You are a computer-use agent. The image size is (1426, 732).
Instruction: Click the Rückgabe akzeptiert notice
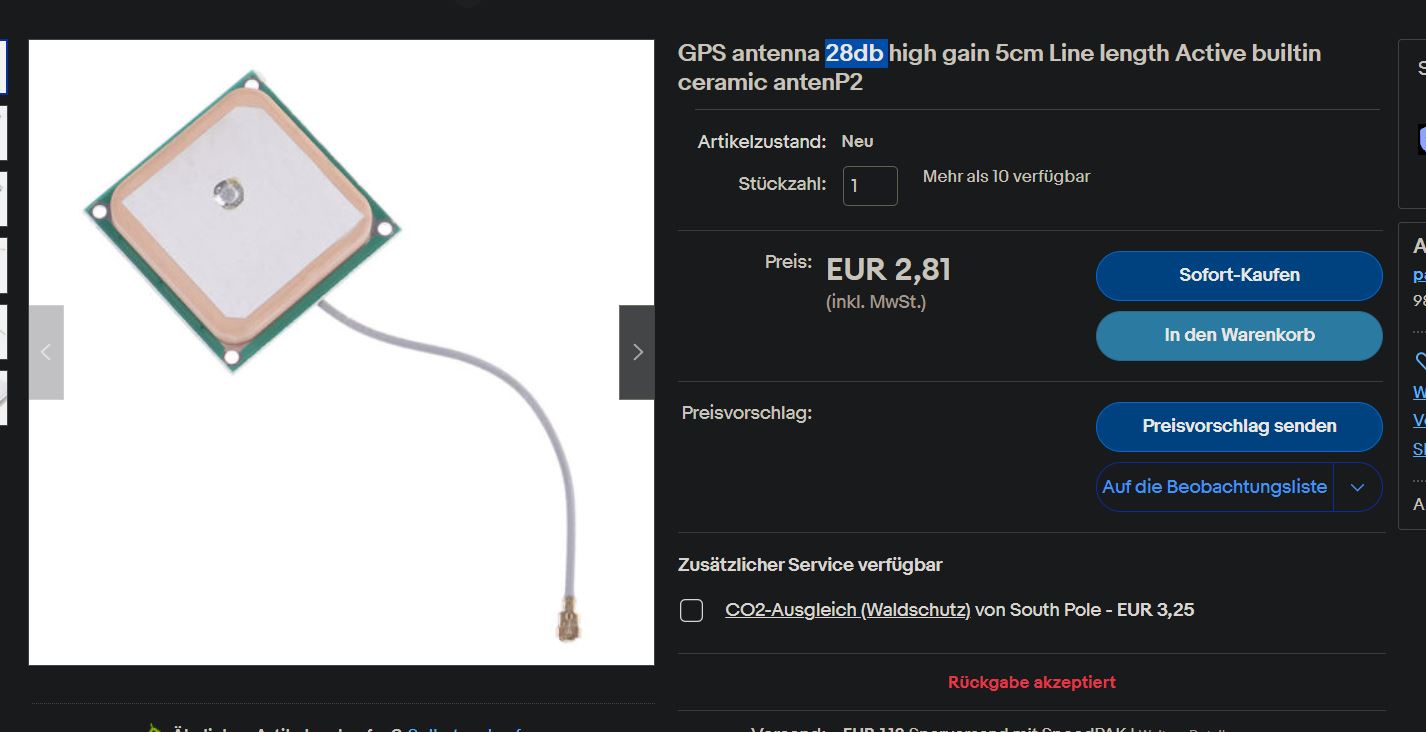coord(1032,682)
